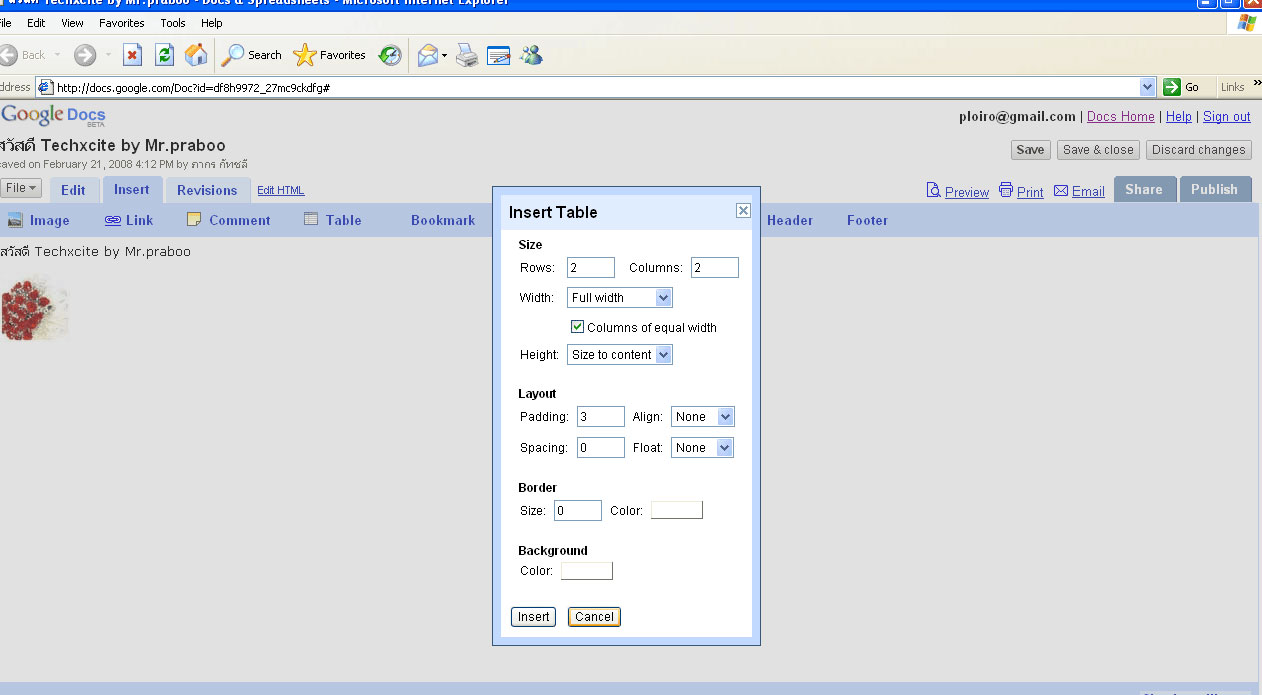This screenshot has height=695, width=1262.
Task: Click the IE Back arrow button
Action: 8,55
